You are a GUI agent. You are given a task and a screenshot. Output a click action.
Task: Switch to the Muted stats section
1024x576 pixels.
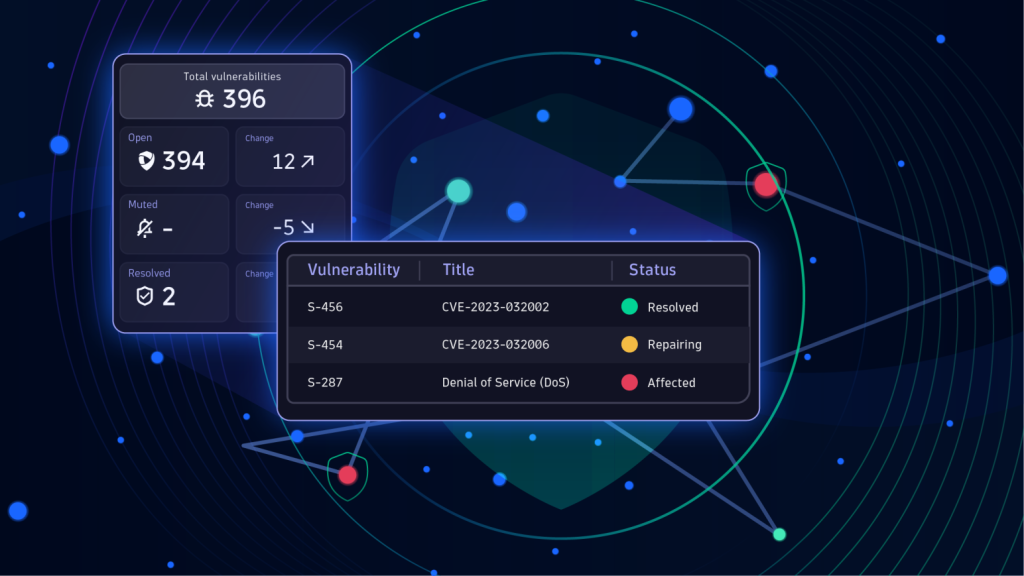pos(173,222)
